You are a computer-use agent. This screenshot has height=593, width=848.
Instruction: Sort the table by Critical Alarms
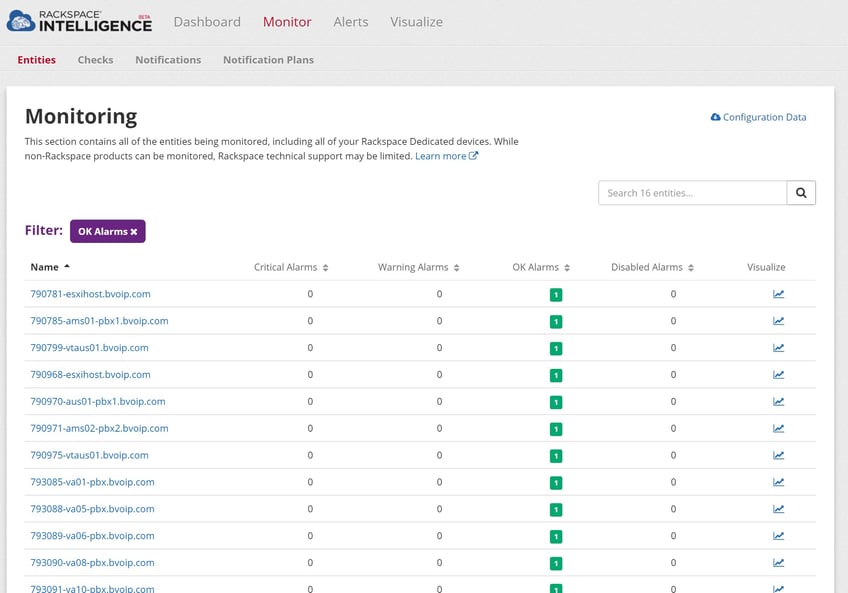pos(291,267)
